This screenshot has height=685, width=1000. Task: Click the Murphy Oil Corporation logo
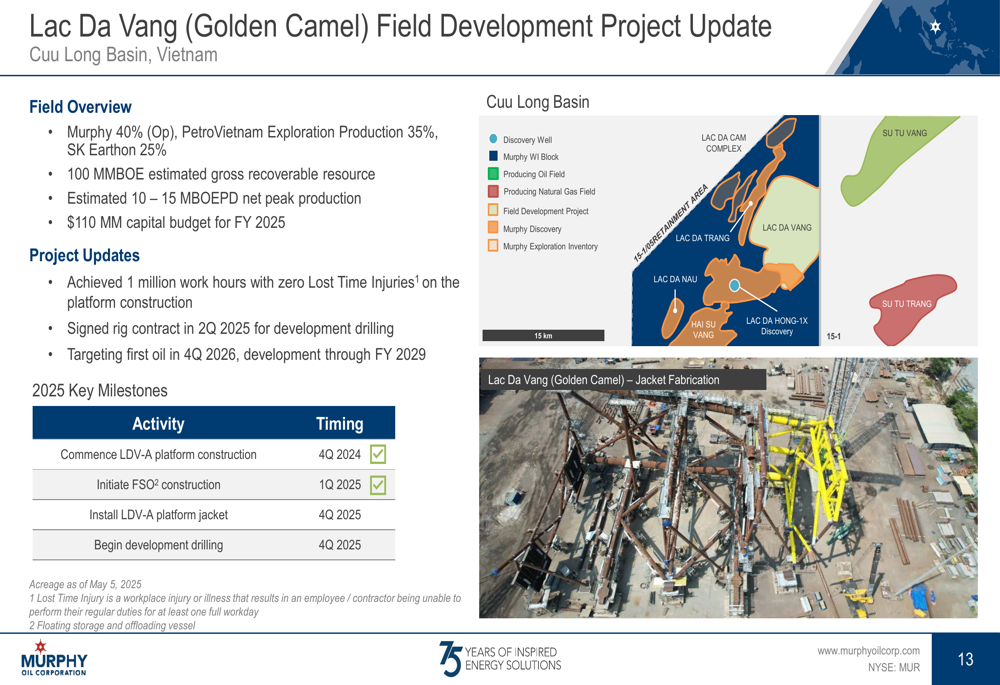[54, 658]
